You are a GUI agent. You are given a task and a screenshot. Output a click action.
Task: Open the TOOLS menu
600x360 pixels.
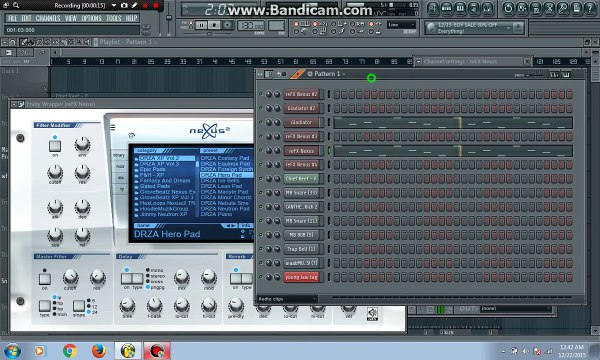[x=114, y=18]
